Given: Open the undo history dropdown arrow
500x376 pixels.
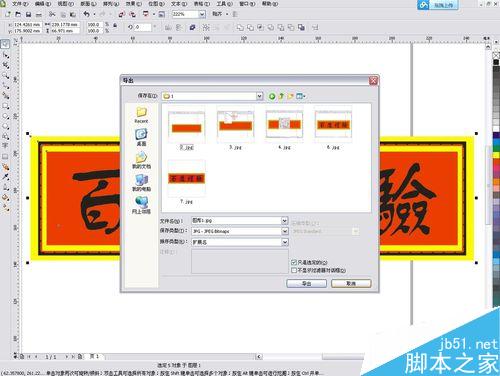Looking at the screenshot, I should 94,14.
